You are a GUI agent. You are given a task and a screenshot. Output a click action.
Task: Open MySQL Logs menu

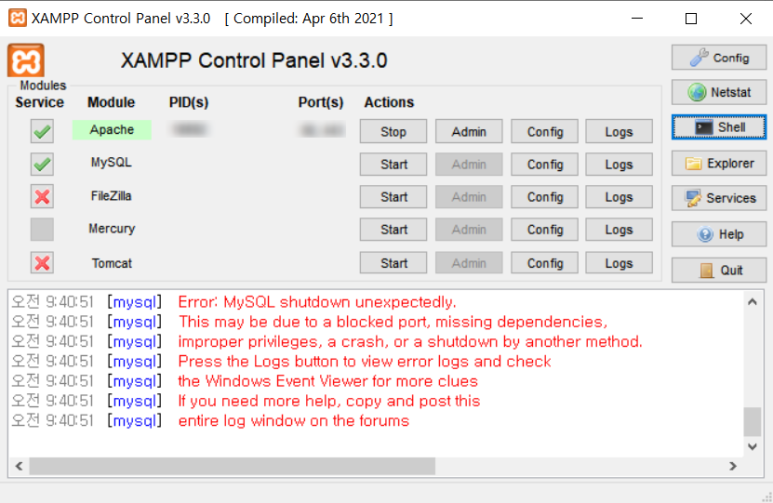619,164
